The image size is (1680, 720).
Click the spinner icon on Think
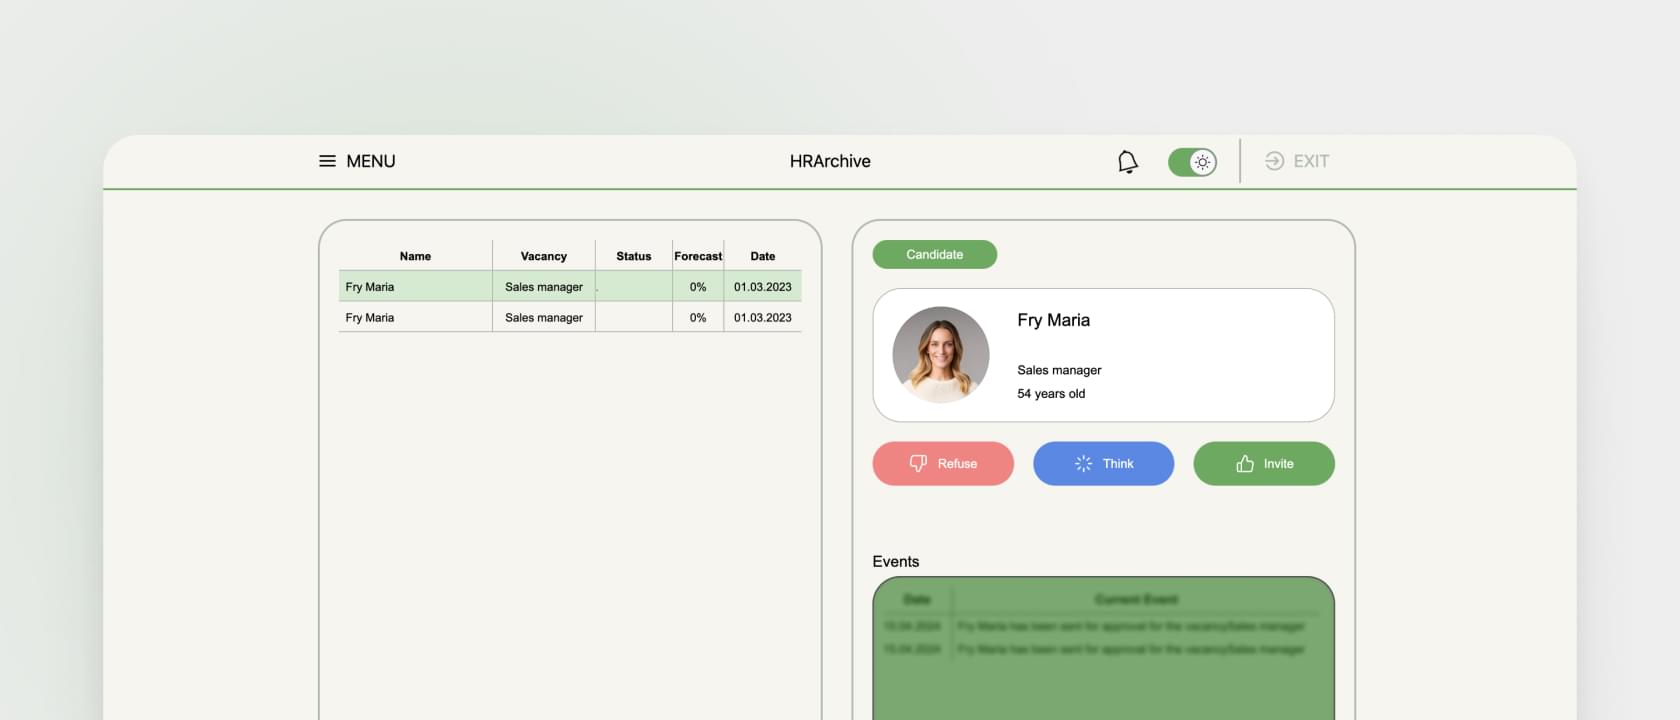(1083, 464)
